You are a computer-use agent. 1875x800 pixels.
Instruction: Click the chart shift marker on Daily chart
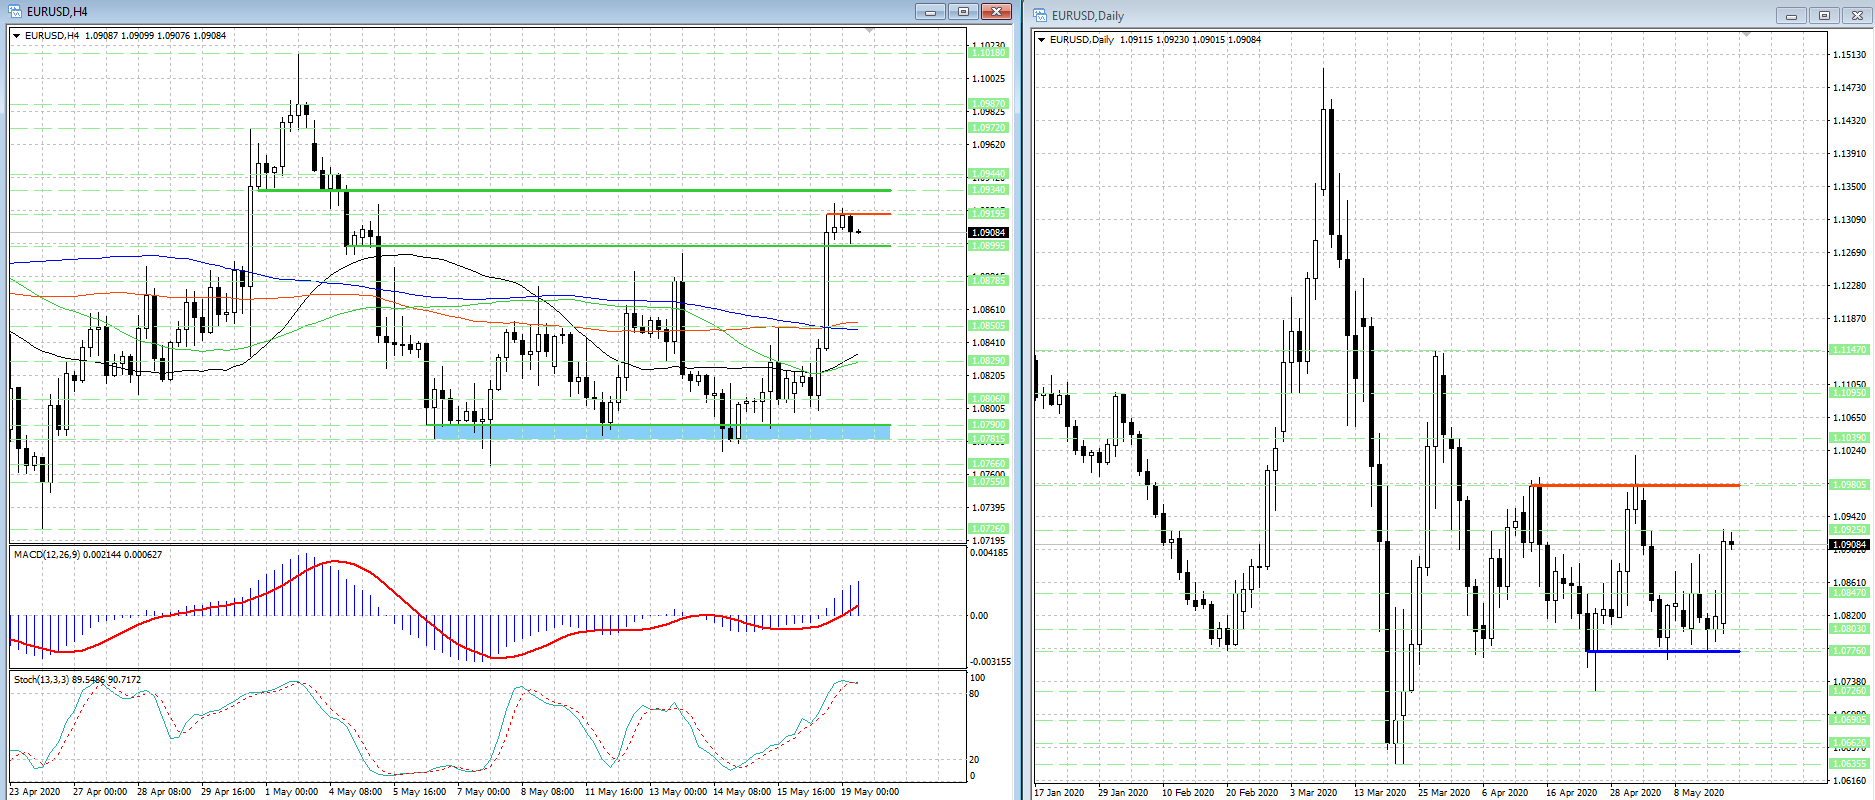tap(1746, 35)
